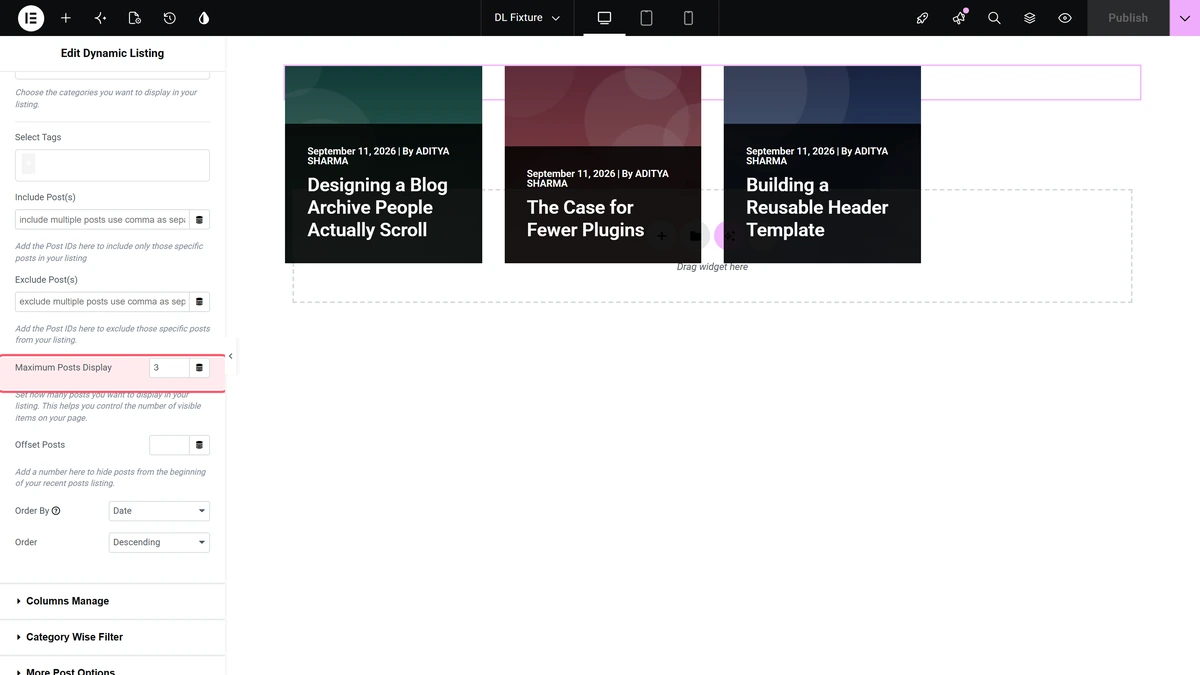This screenshot has height=675, width=1200.
Task: Open the finder search icon
Action: (x=994, y=18)
